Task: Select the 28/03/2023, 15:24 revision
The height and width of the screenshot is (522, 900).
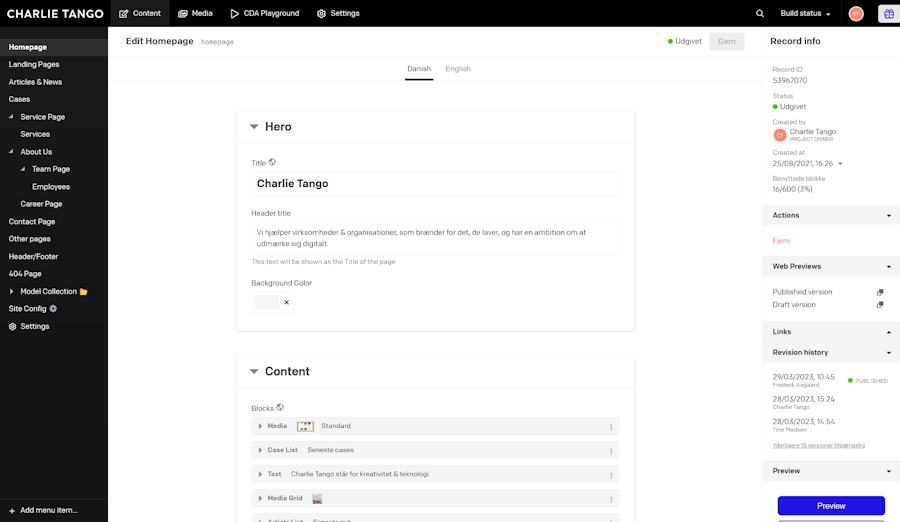Action: 804,399
